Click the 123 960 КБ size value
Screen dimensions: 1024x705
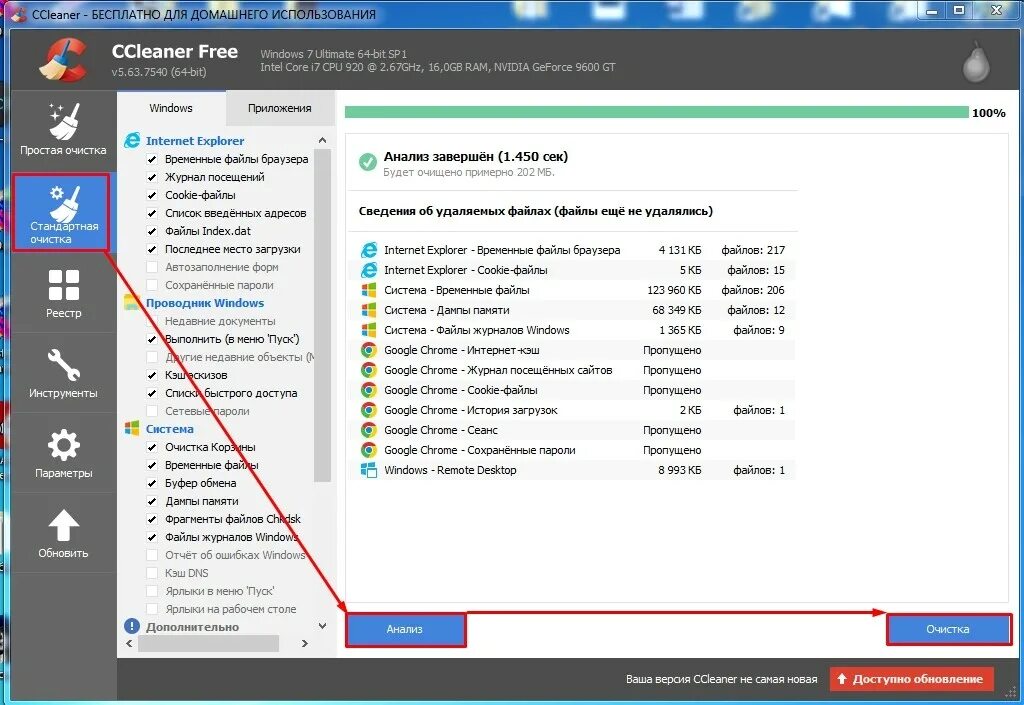coord(674,290)
